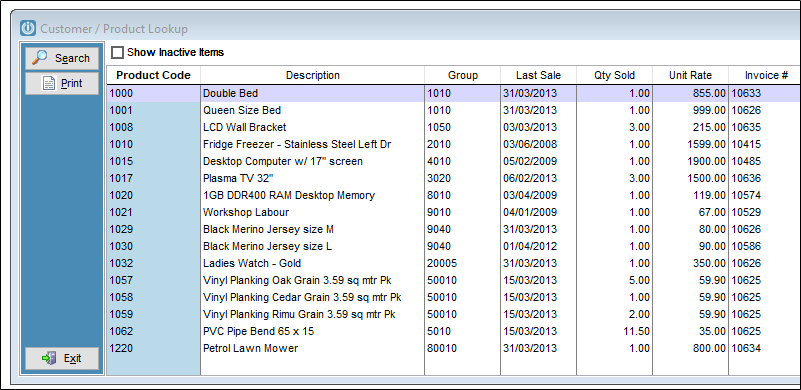Sort by Product Code column header
Screen dimensions: 801x390
[153, 75]
